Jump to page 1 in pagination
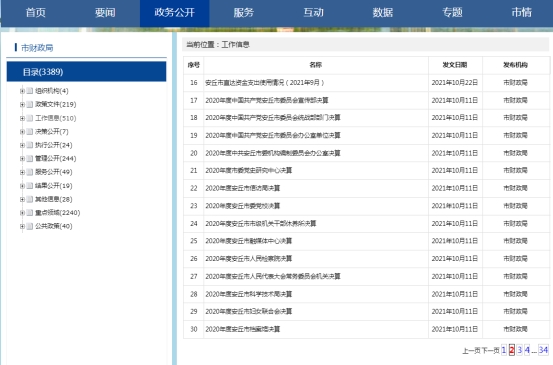The image size is (553, 365). pyautogui.click(x=504, y=350)
